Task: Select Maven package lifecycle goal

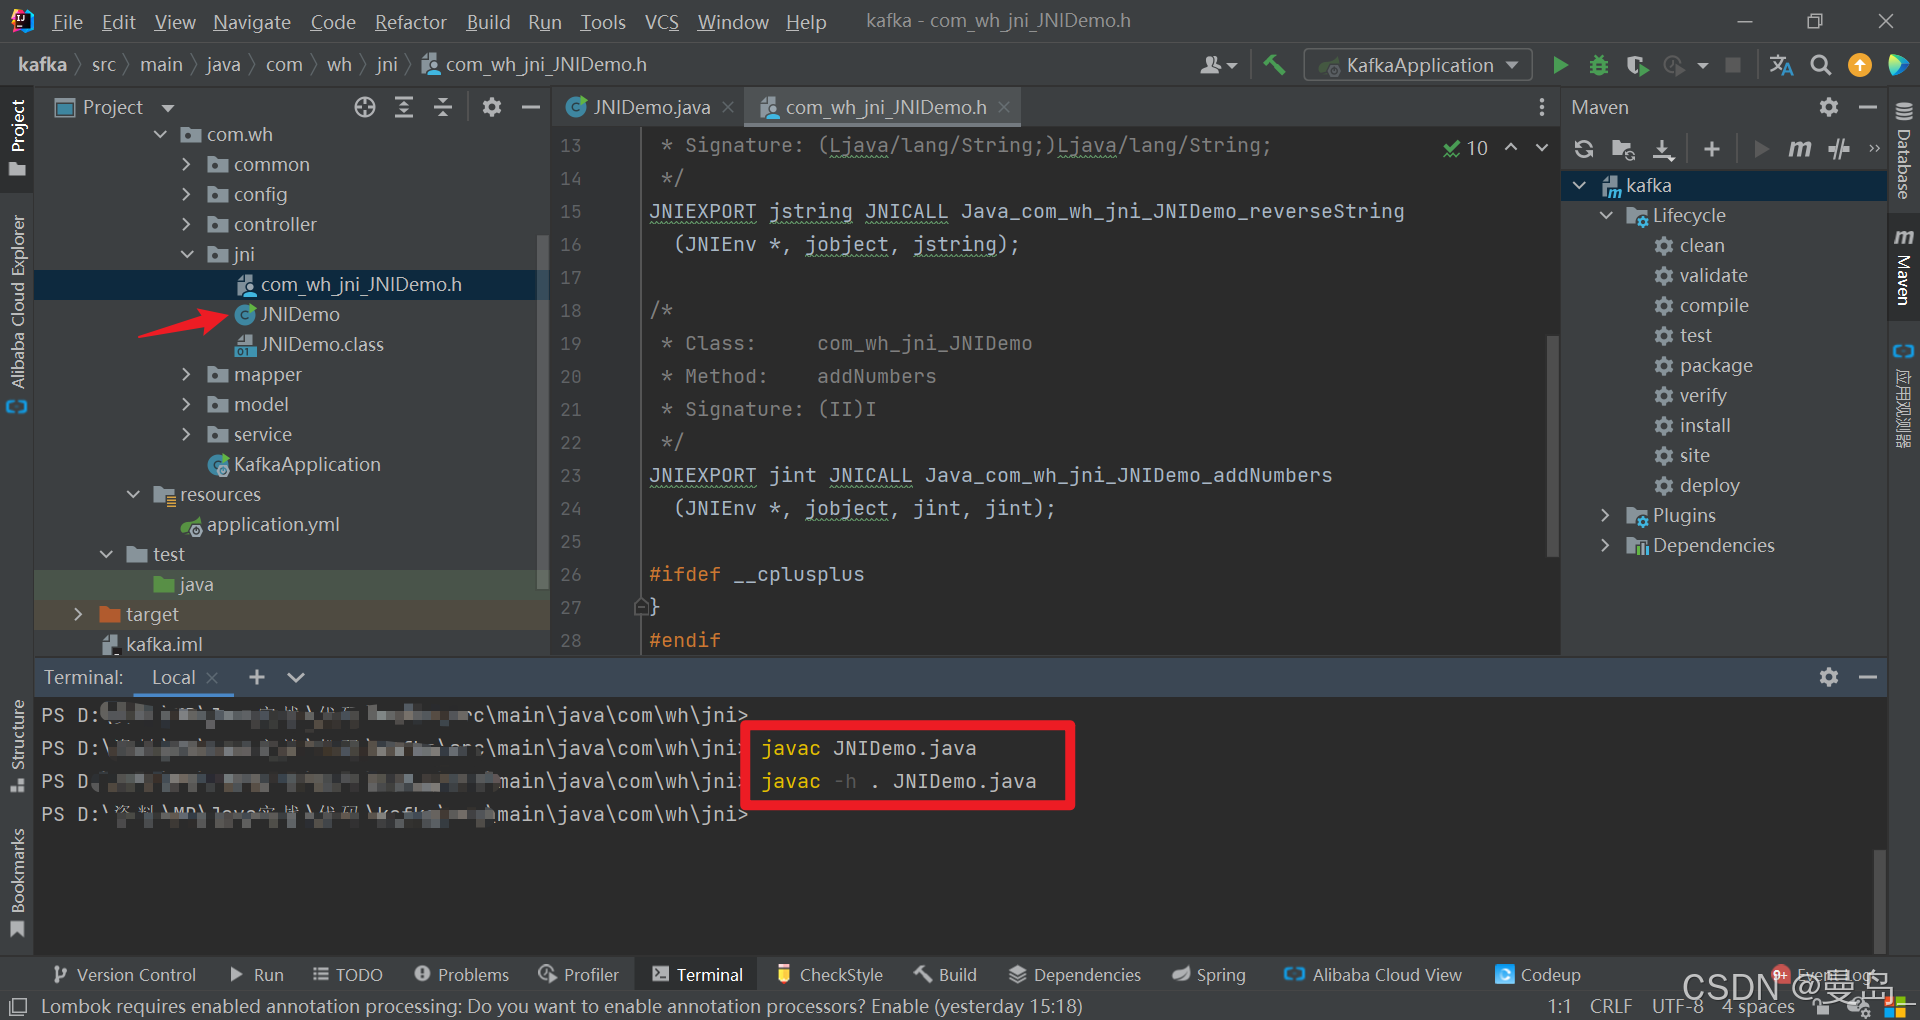Action: pos(1716,365)
